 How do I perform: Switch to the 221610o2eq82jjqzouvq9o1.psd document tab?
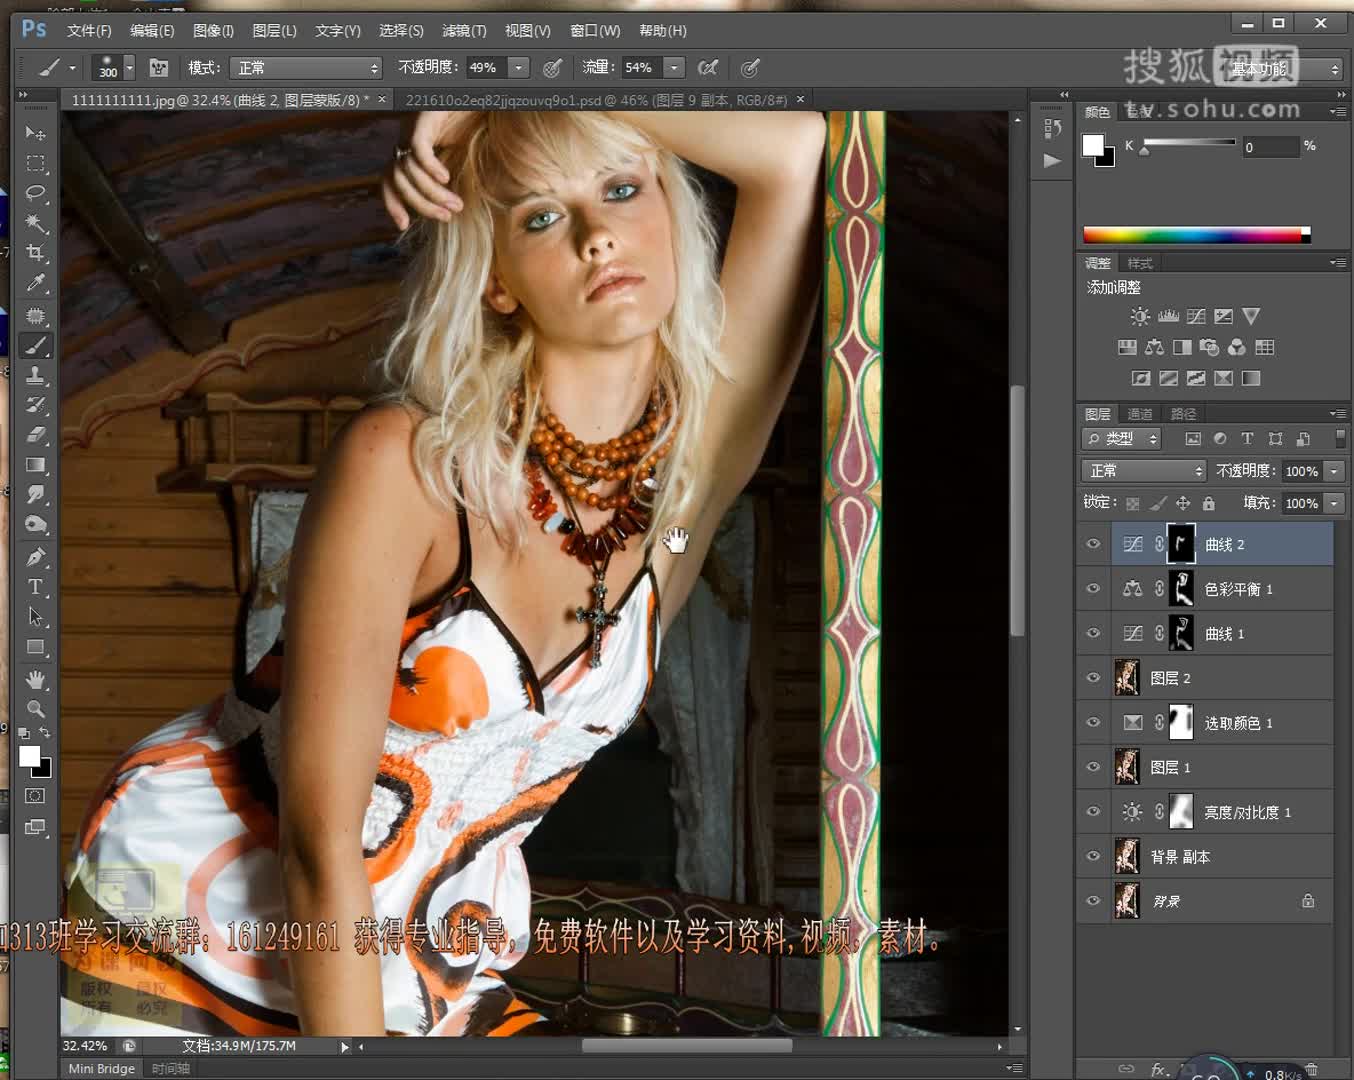[x=596, y=100]
